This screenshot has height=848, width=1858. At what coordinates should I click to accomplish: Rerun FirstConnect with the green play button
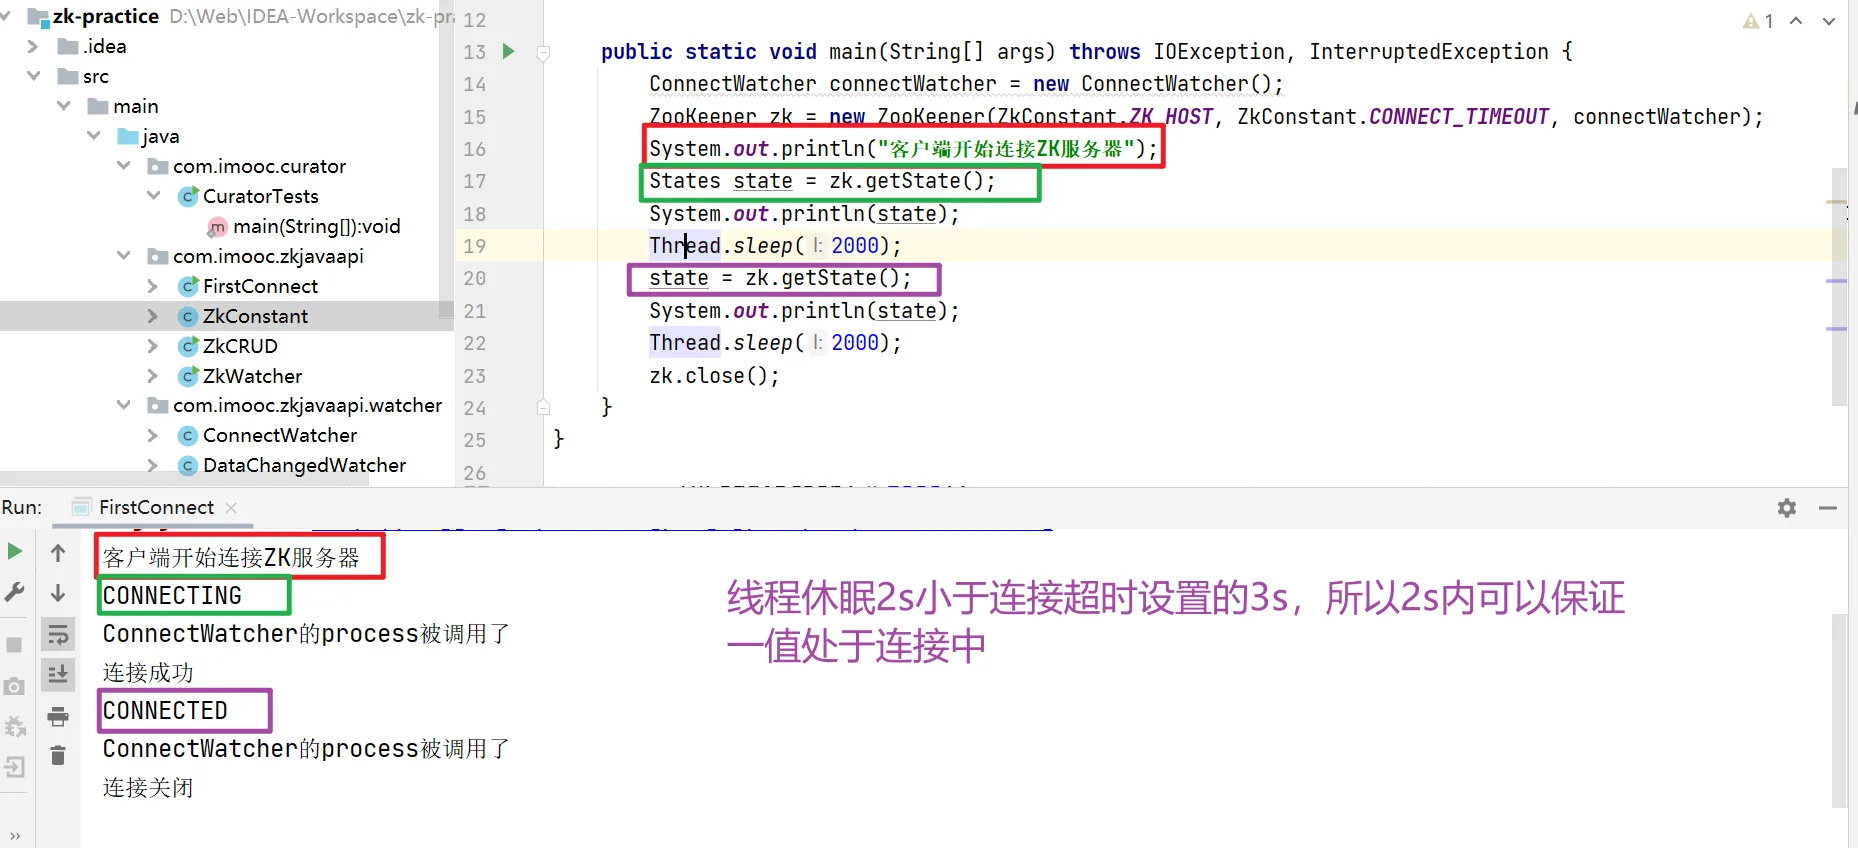pos(15,551)
